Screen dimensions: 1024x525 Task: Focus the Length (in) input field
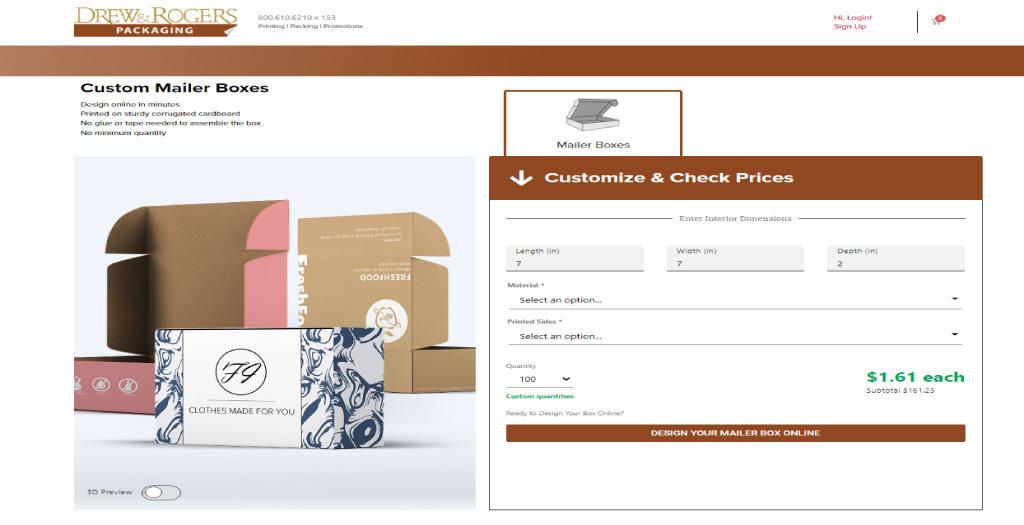tap(575, 259)
